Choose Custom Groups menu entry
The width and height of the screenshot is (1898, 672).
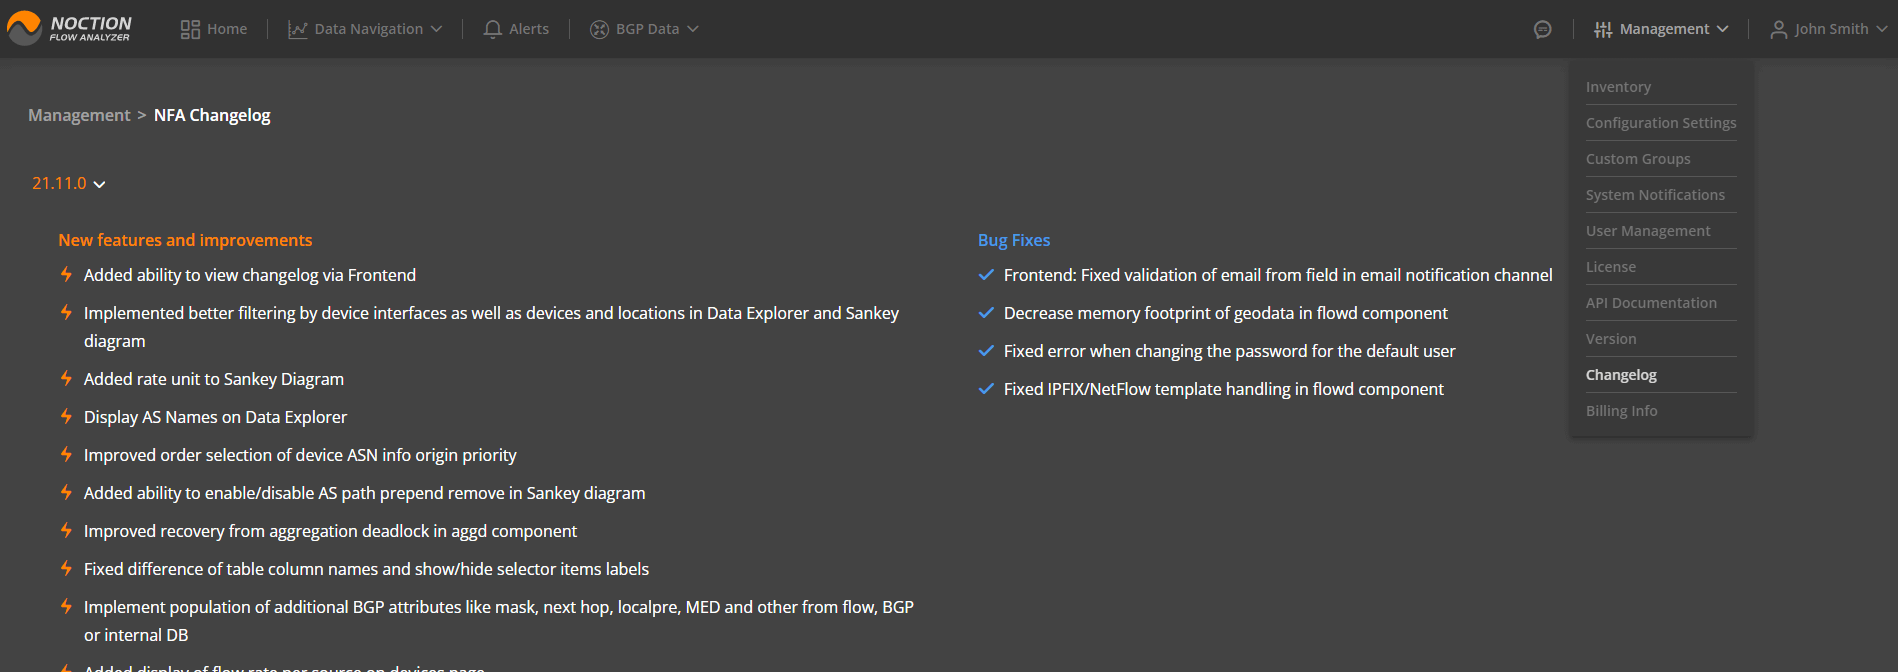pos(1638,159)
